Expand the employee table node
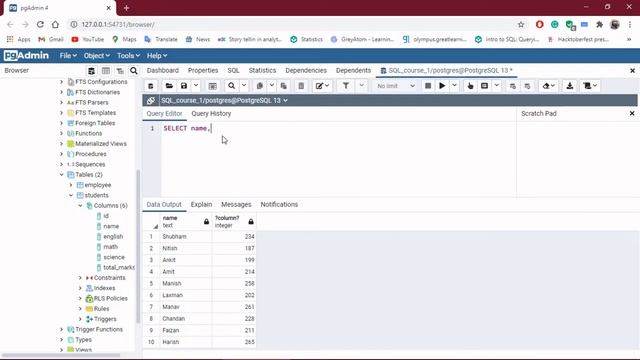Image resolution: width=640 pixels, height=360 pixels. coord(71,185)
